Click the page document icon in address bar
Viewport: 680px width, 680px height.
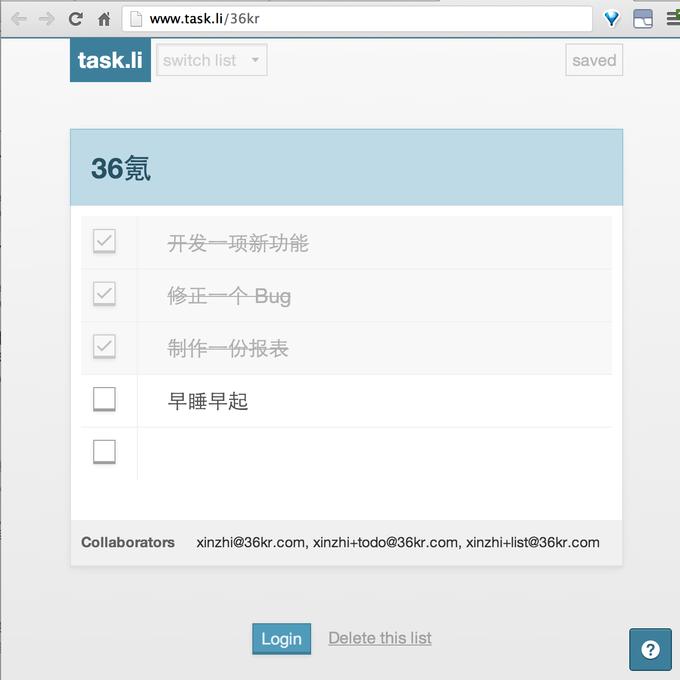[x=136, y=19]
